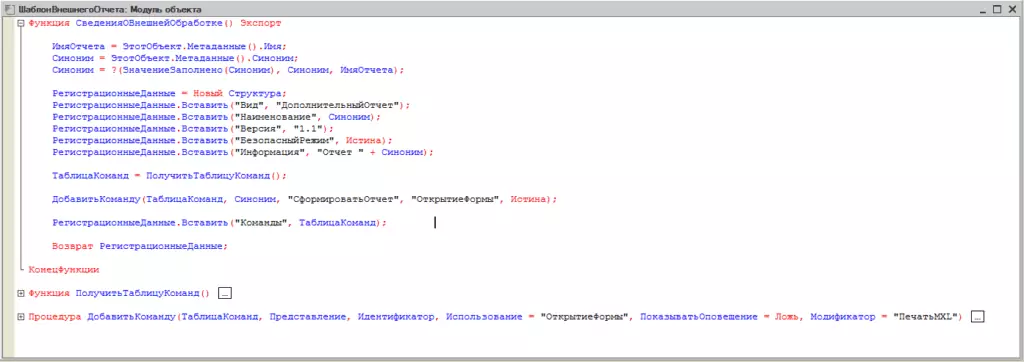Click "ОткрытиеФормы" in the ДобавитьКоманду call

456,199
